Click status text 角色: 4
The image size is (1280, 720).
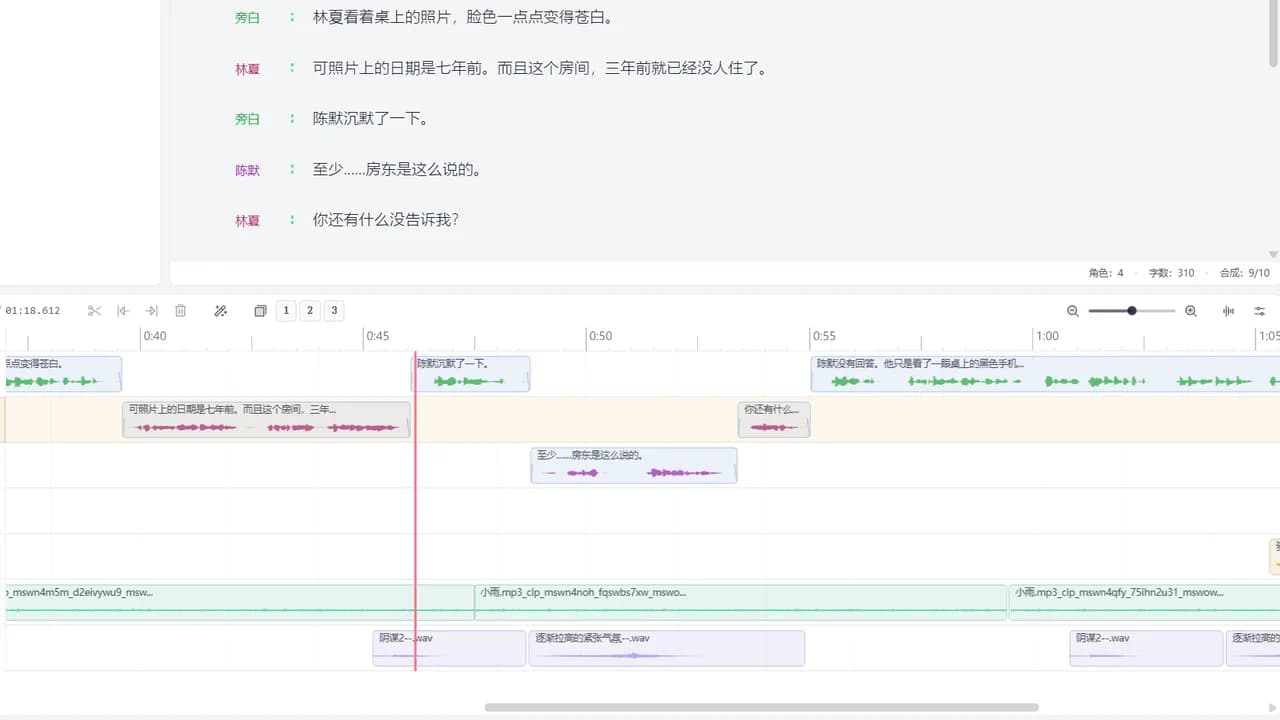pos(1106,273)
